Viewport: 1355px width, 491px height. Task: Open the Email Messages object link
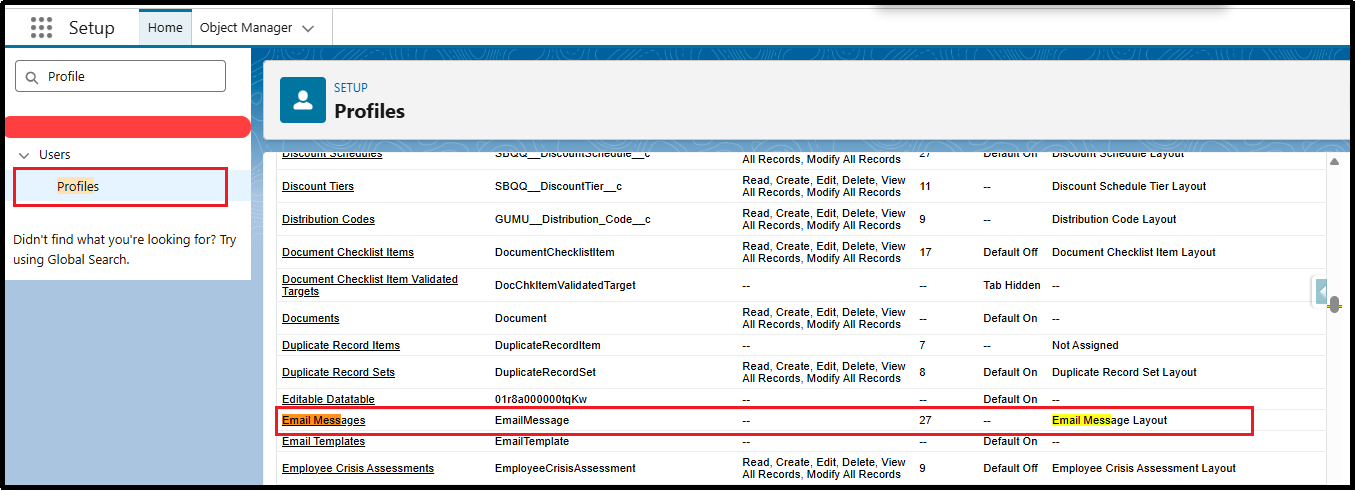click(323, 421)
